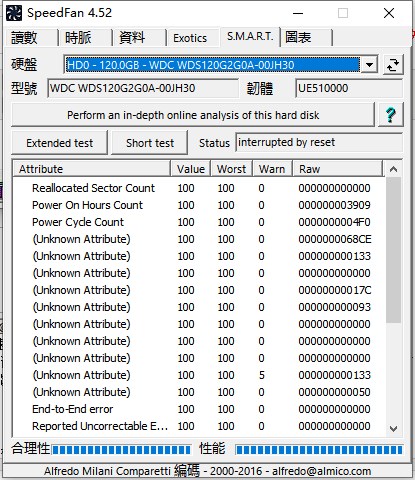415x480 pixels.
Task: Click the 性能 performance progress bar
Action: coord(319,450)
